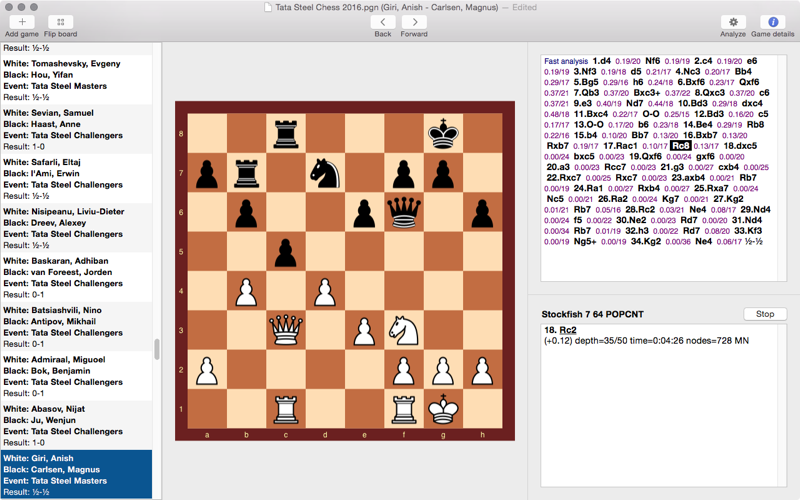
Task: Step forward one move with Forward arrow
Action: [414, 22]
